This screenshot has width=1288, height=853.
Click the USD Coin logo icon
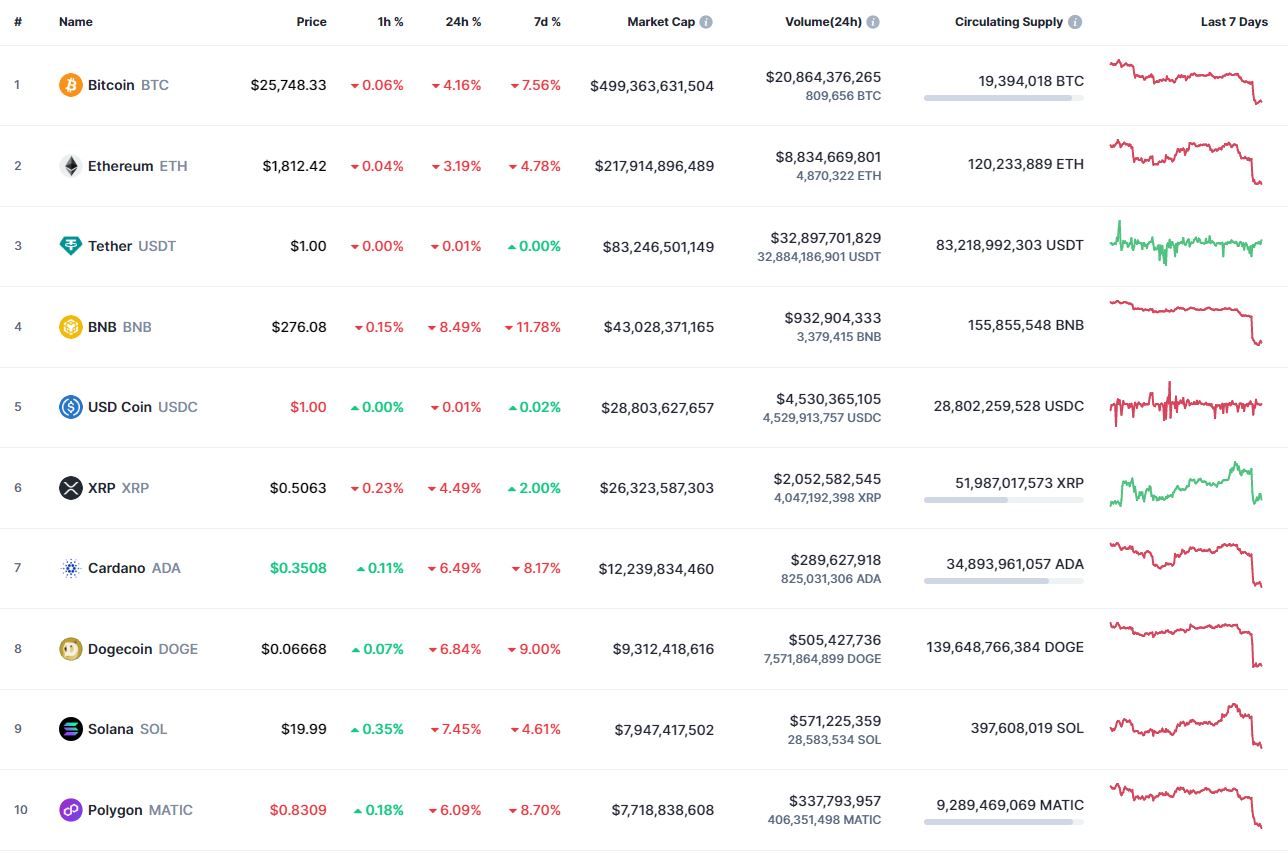(x=70, y=407)
